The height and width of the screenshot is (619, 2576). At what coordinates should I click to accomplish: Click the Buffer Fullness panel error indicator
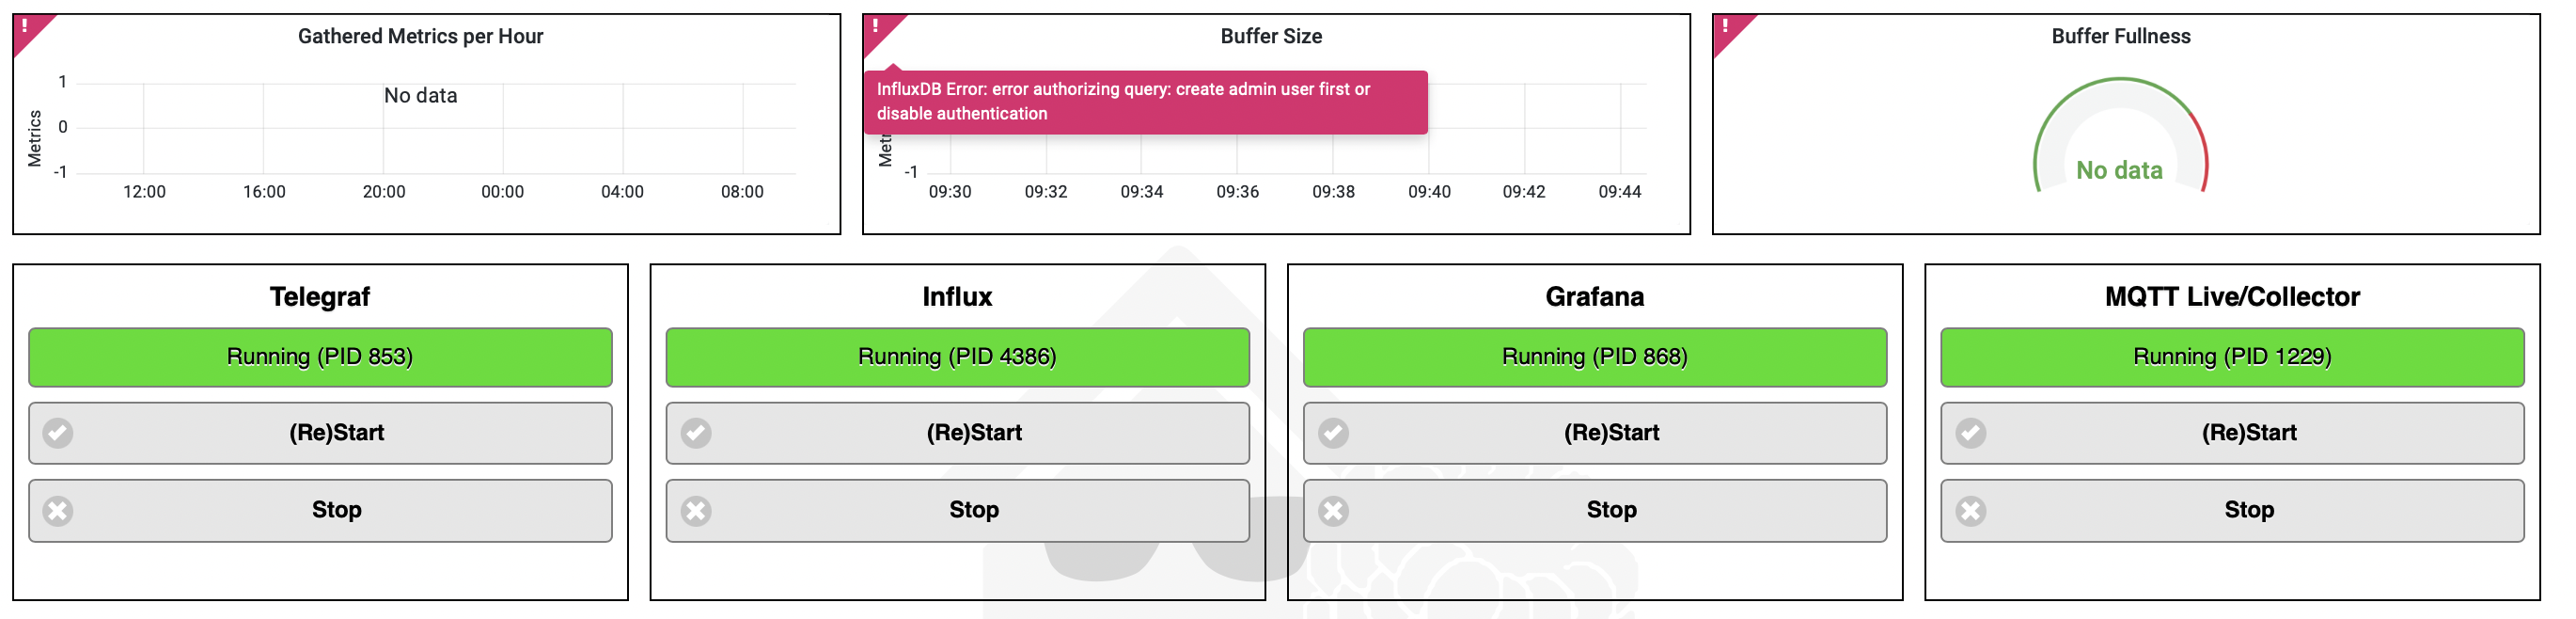1725,26
